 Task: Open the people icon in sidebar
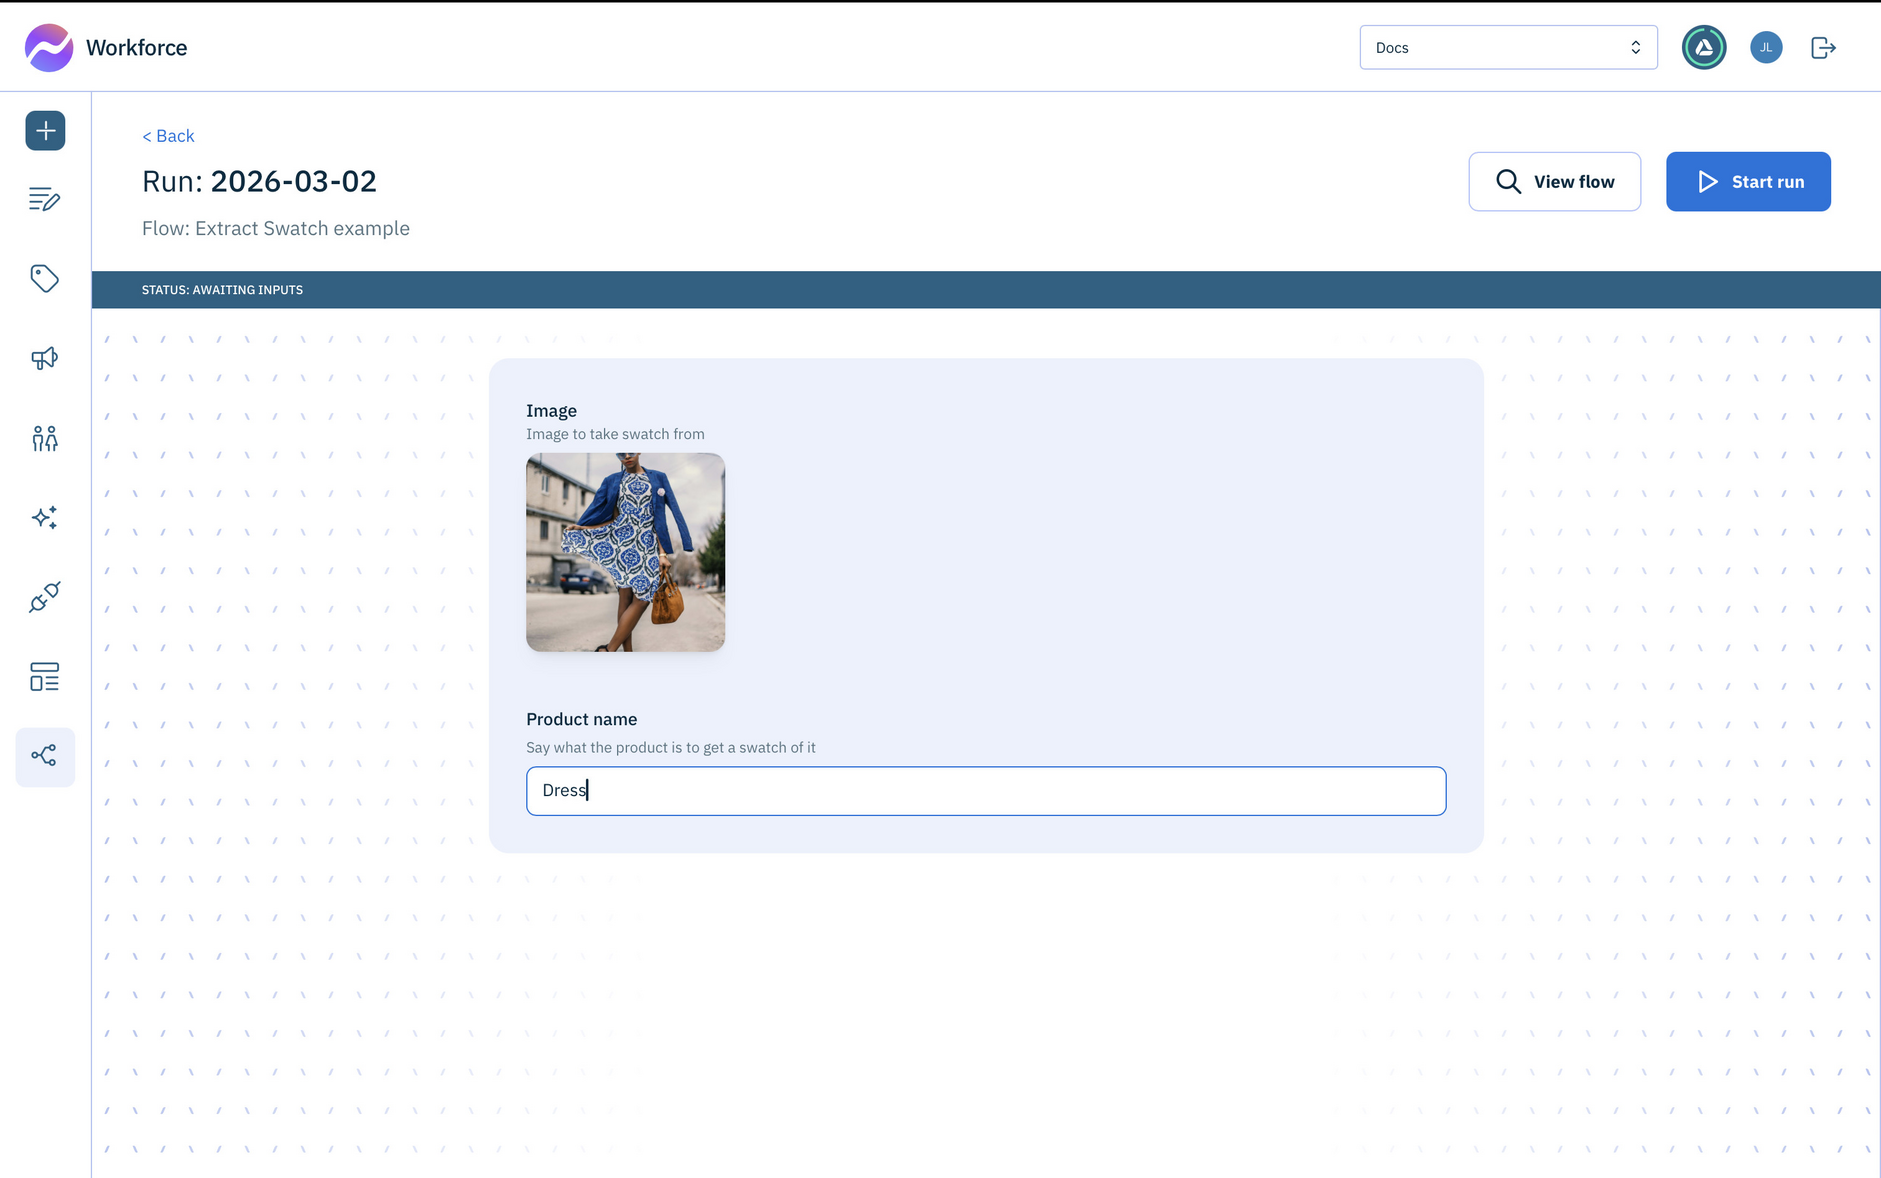pyautogui.click(x=45, y=438)
